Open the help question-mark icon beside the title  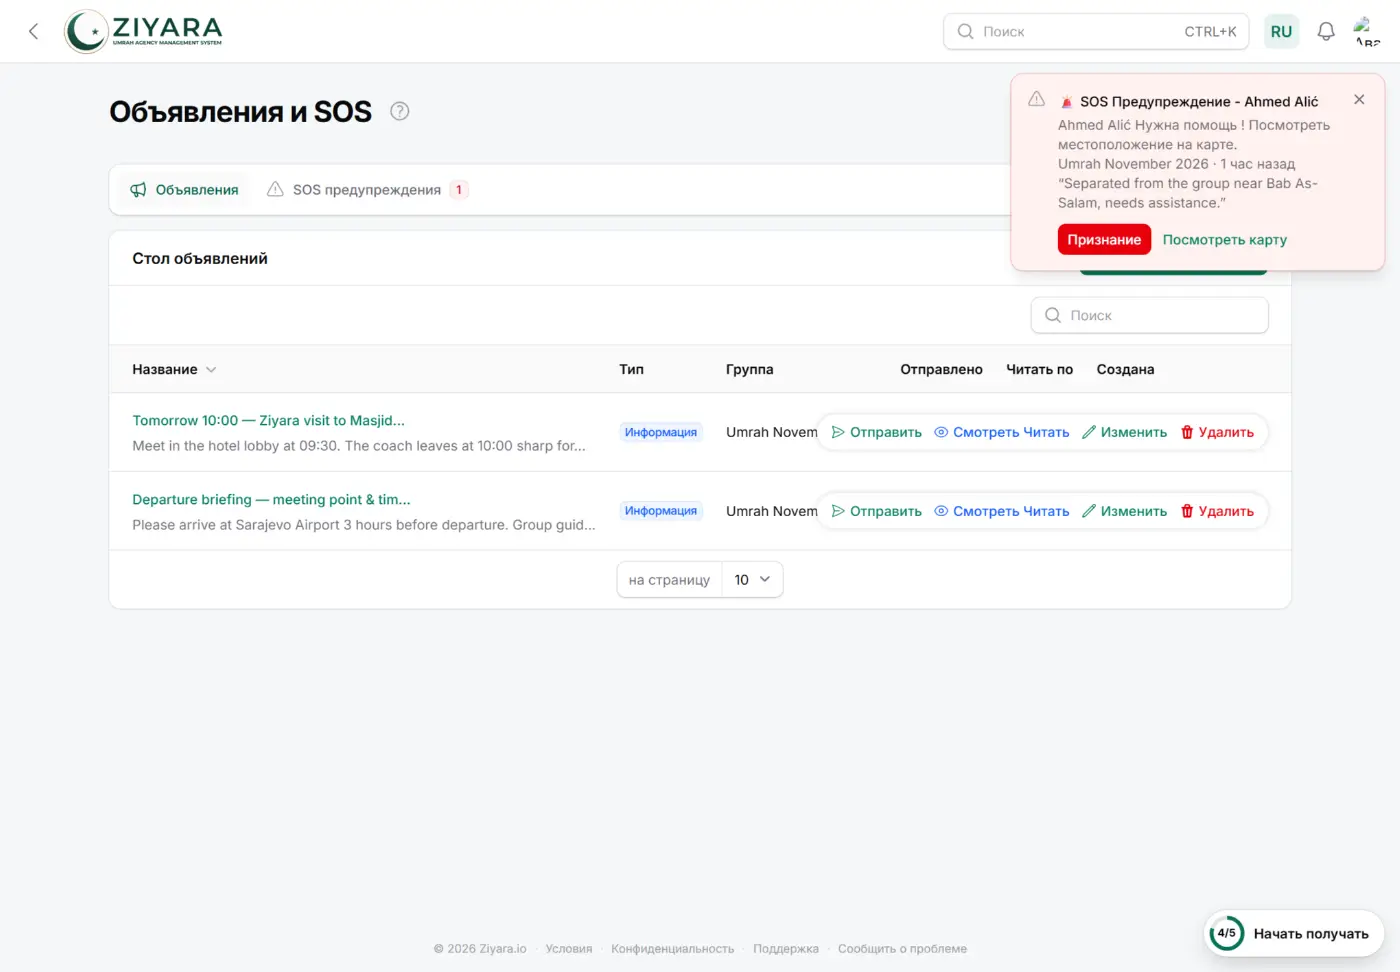[x=400, y=111]
